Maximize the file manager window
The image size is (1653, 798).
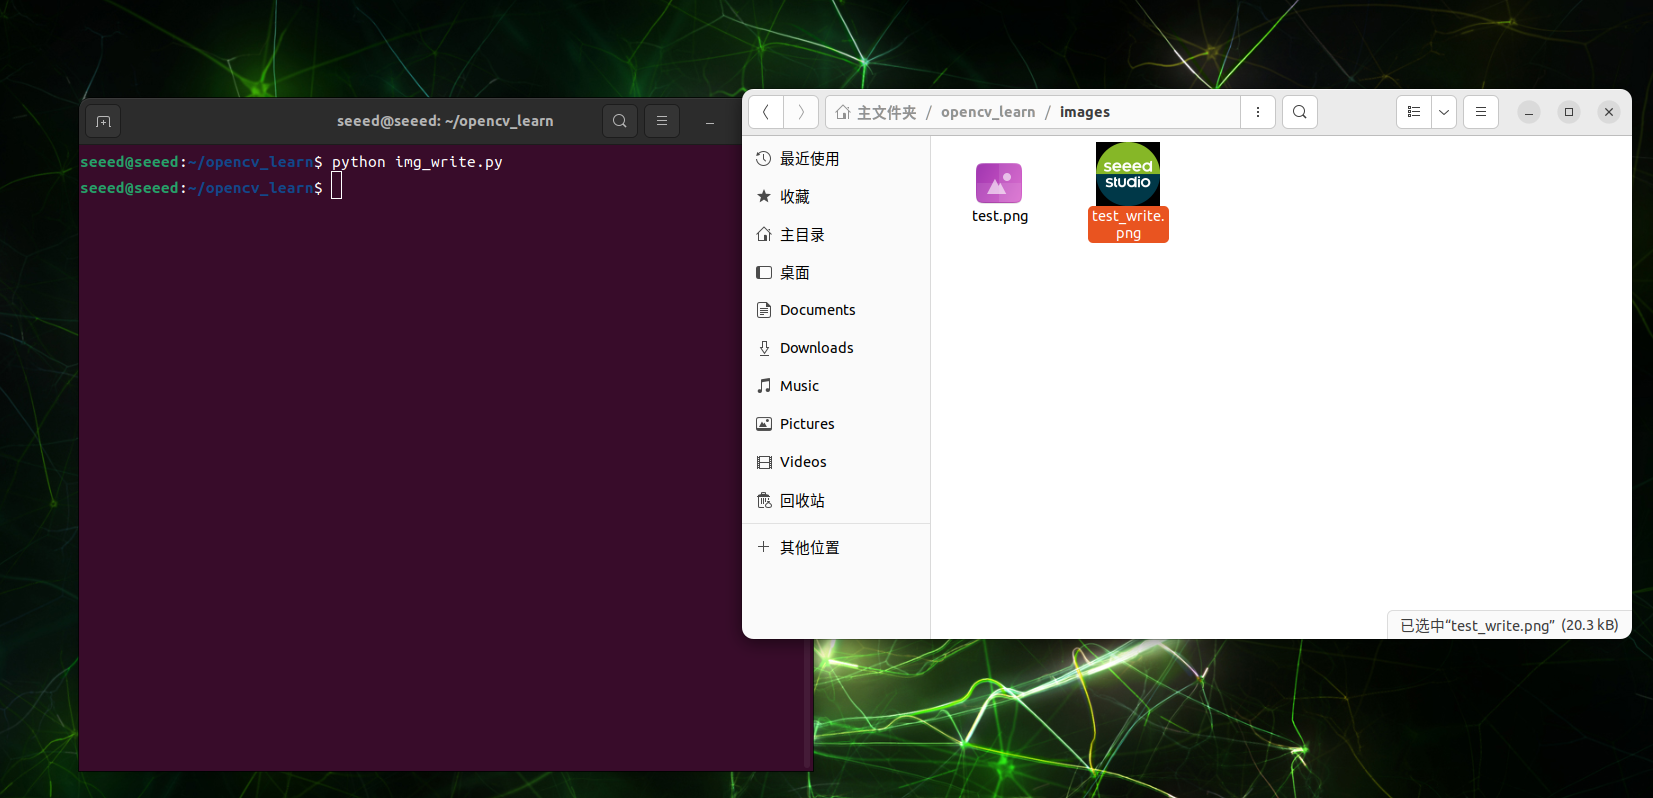tap(1569, 112)
